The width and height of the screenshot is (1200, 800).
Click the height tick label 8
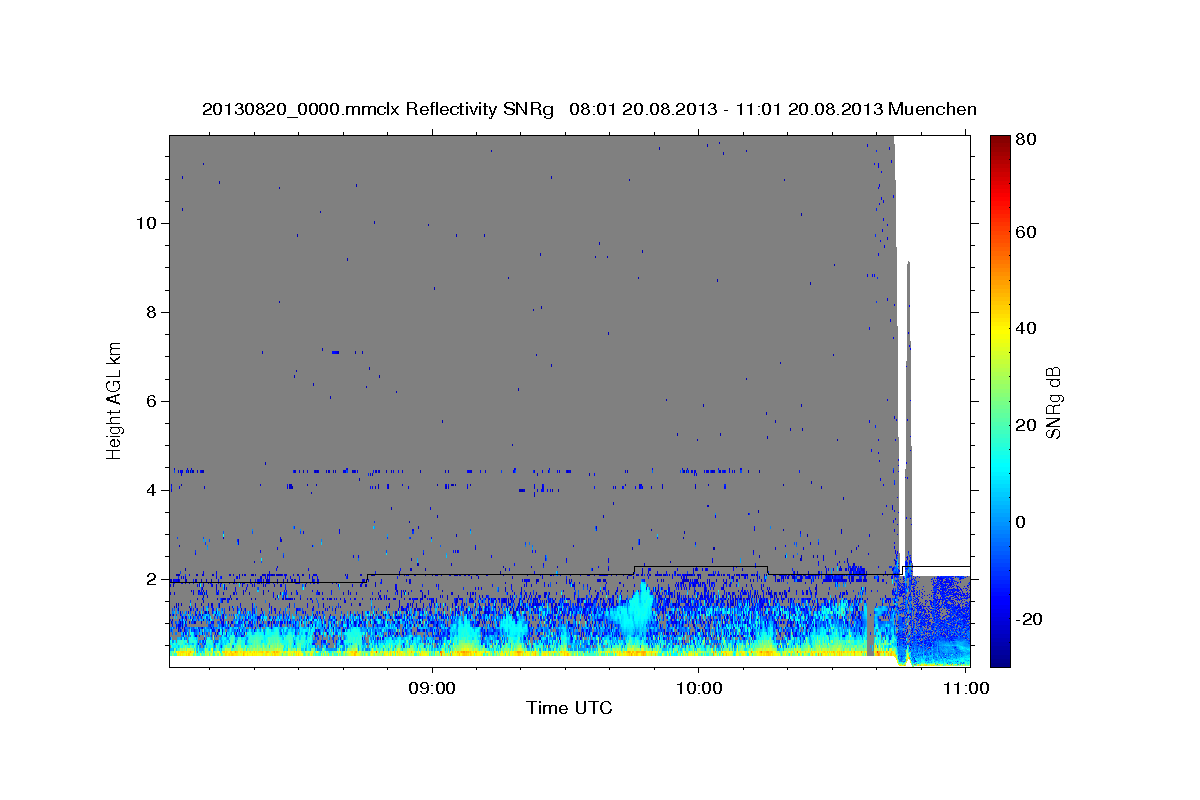[152, 312]
